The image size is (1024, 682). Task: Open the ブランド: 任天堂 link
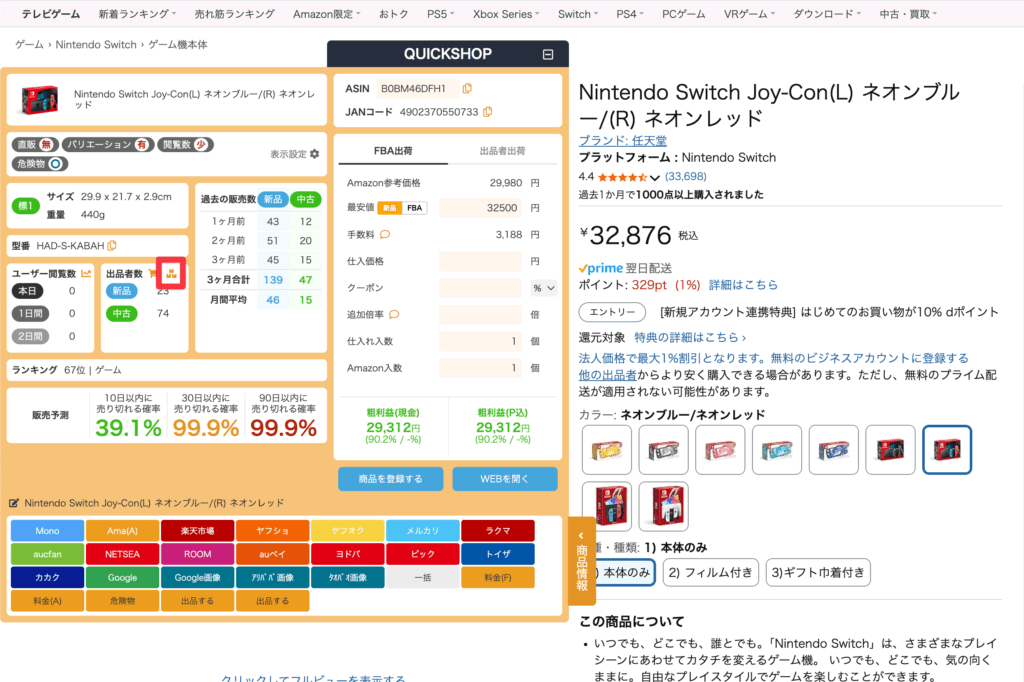click(x=622, y=140)
